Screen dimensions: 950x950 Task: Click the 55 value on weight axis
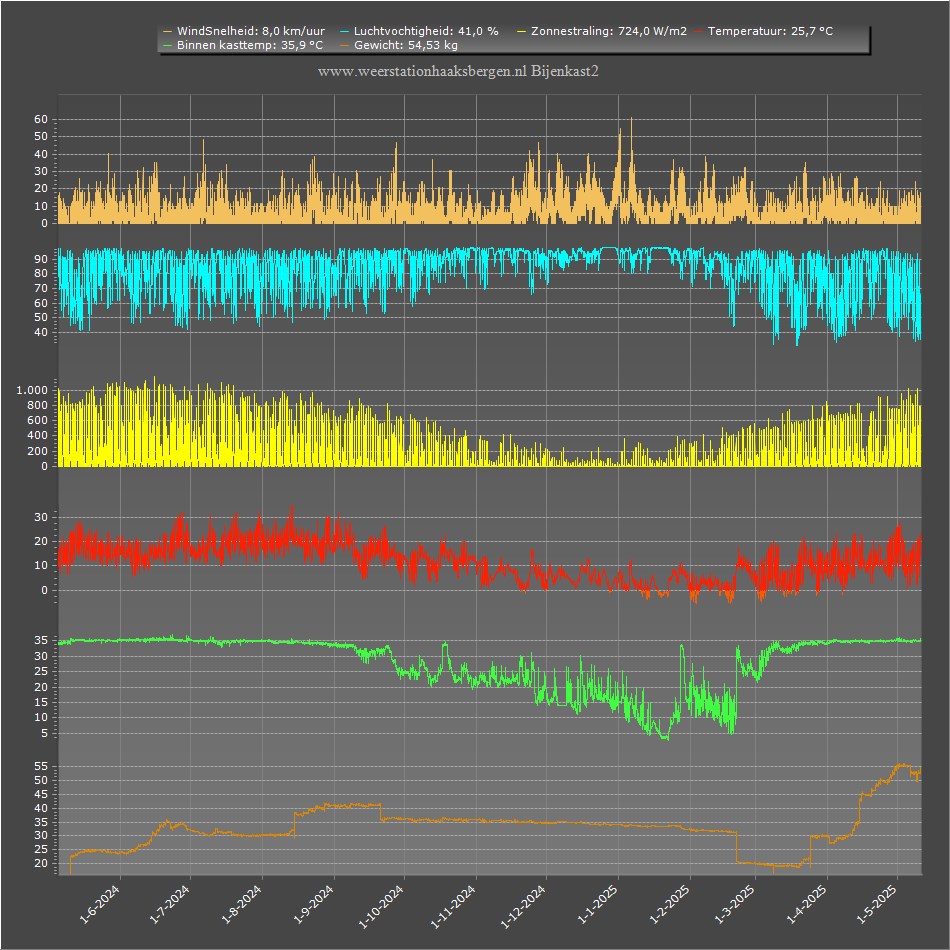[x=41, y=766]
